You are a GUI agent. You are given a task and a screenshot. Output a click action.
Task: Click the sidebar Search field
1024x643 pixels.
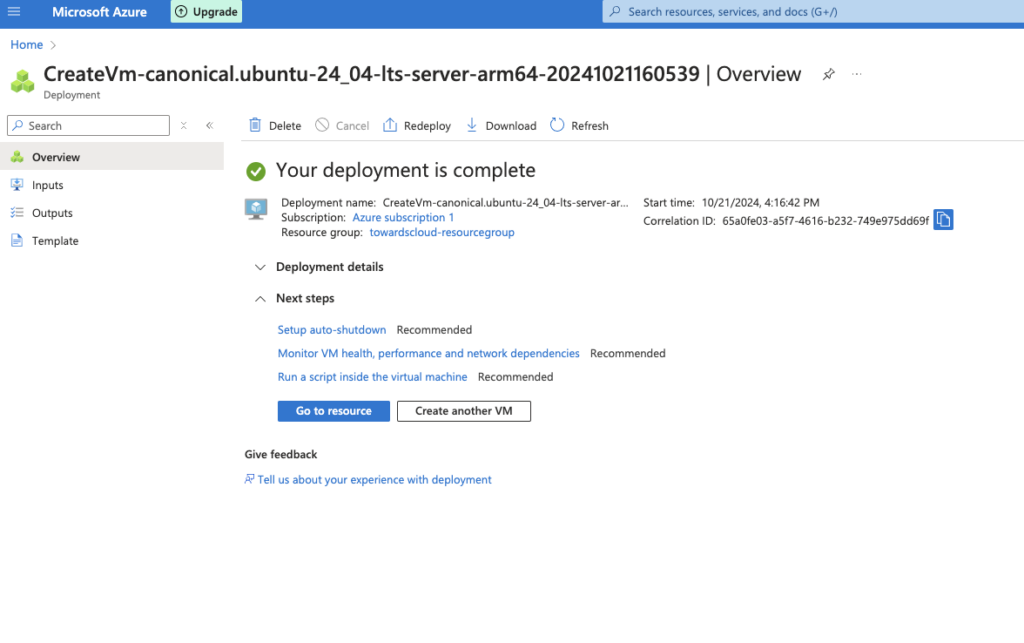pos(88,125)
